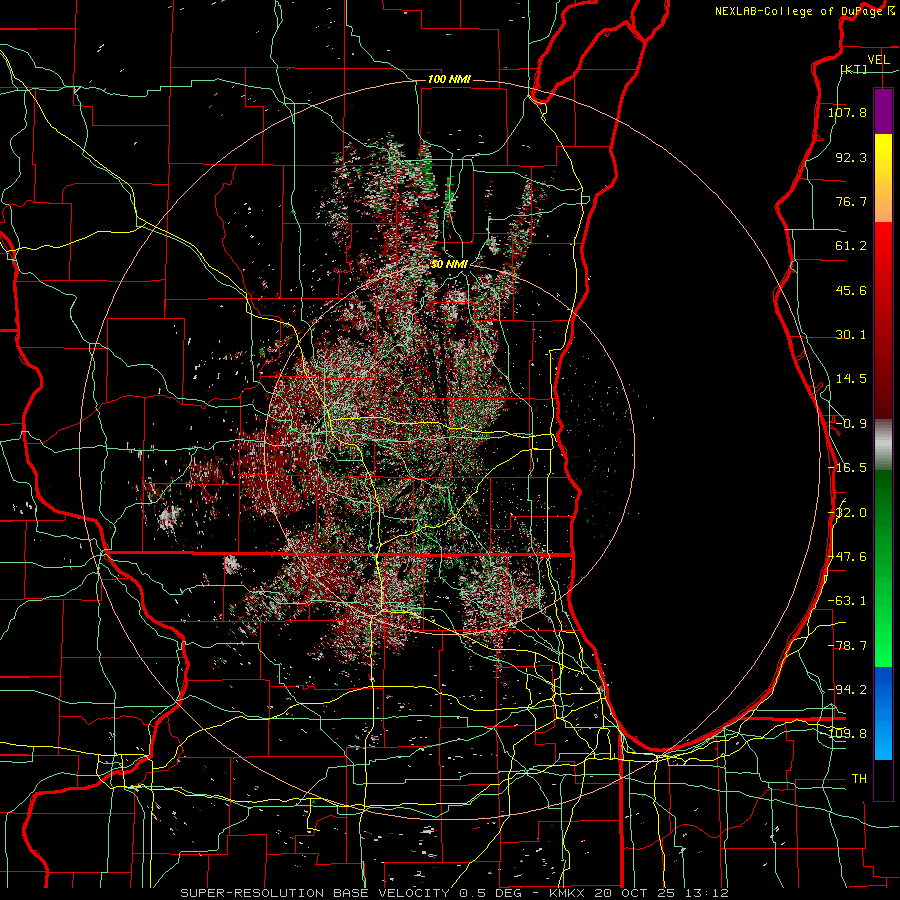The image size is (900, 900).
Task: Click the -32.0 velocity scale value
Action: tap(847, 513)
